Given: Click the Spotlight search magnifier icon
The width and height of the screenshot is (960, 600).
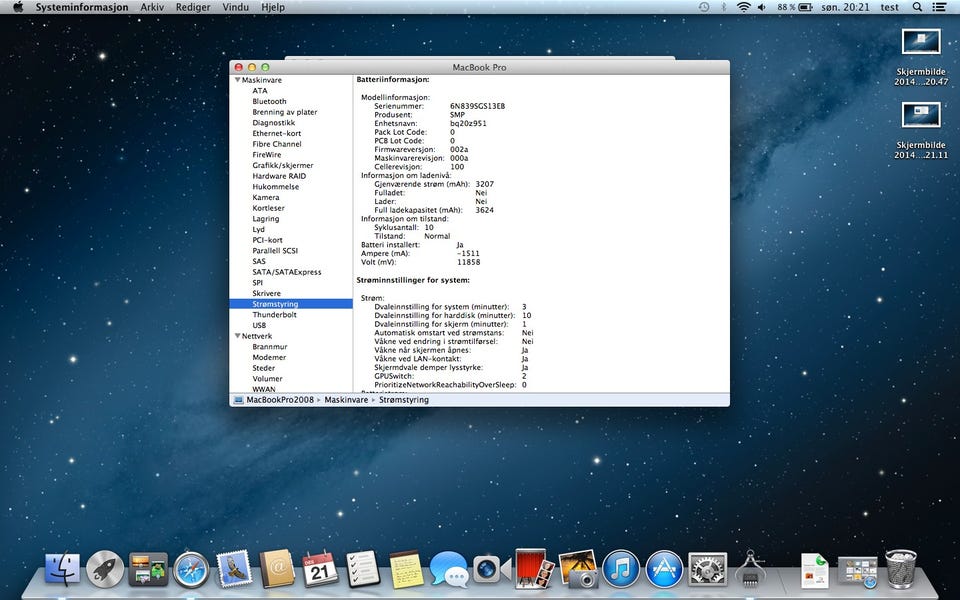Looking at the screenshot, I should click(917, 7).
